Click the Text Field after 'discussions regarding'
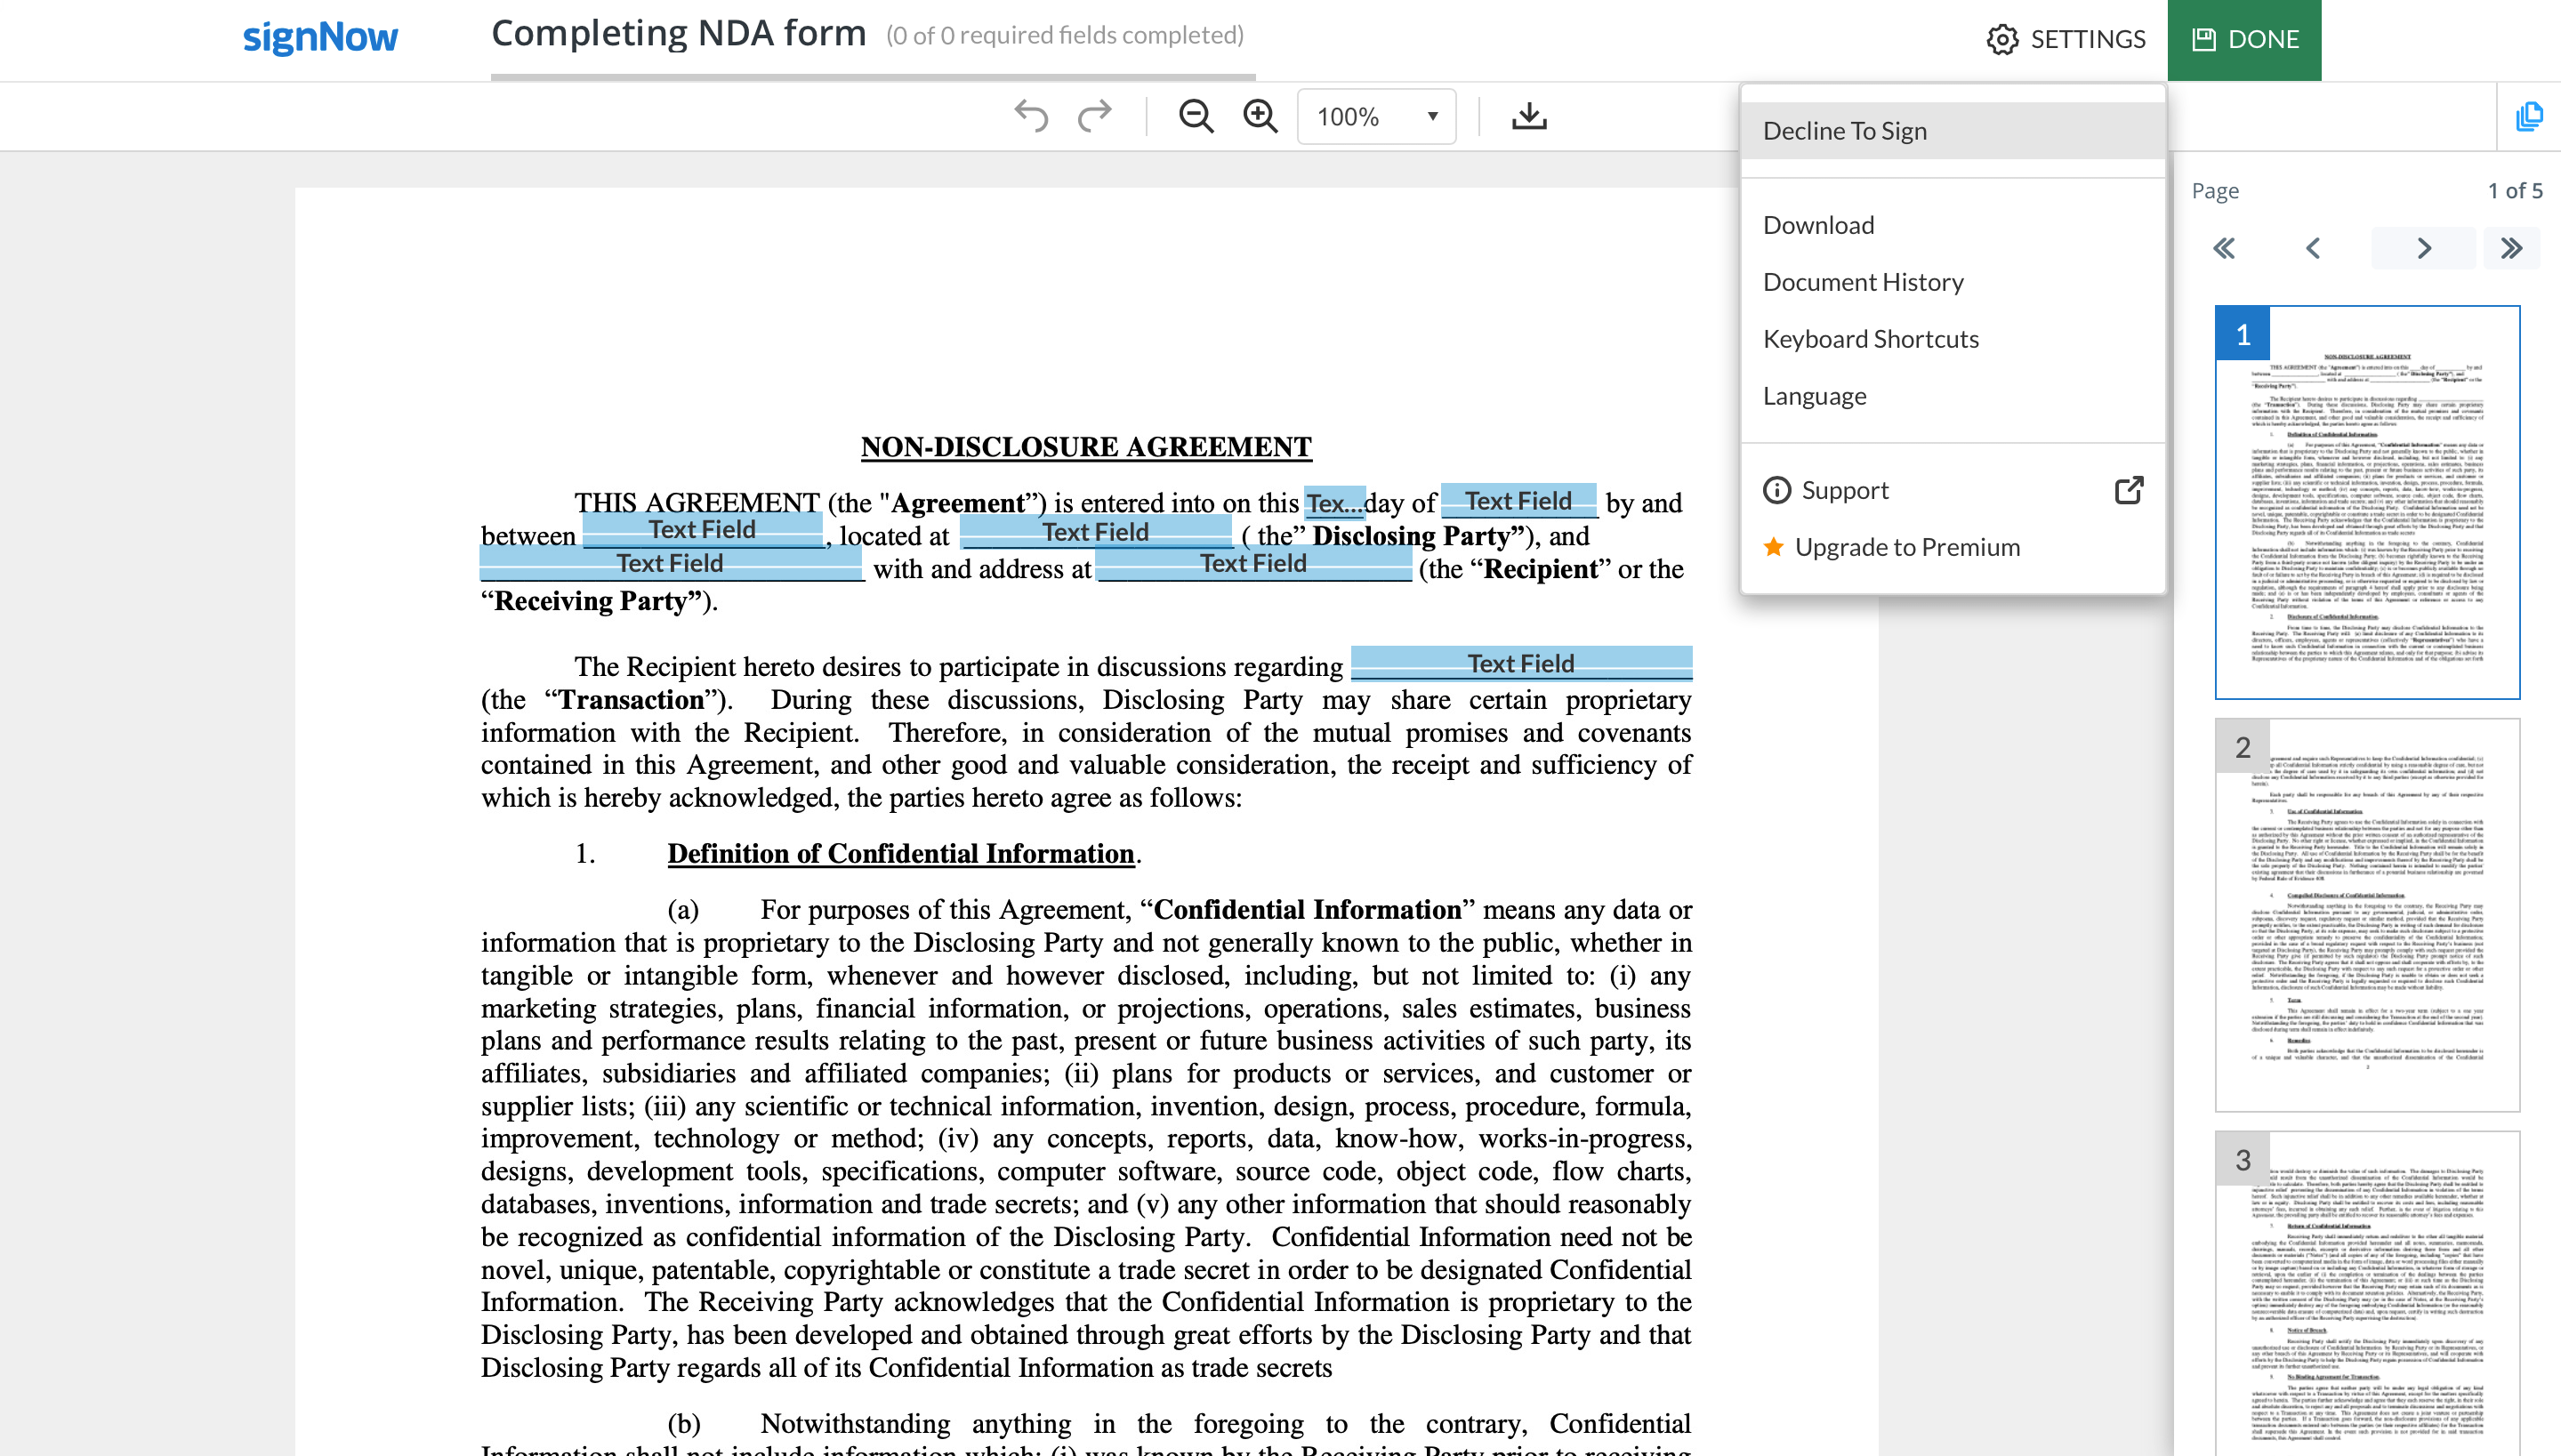 tap(1520, 664)
